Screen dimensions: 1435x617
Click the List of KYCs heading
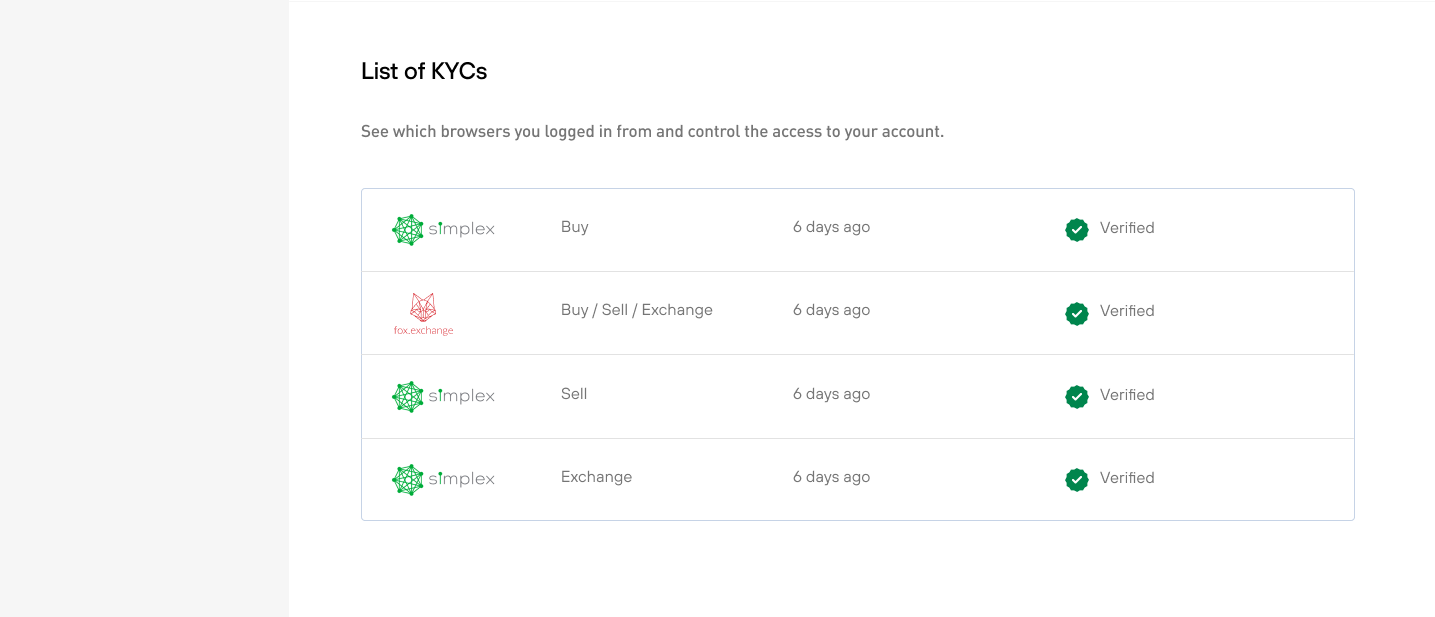[x=423, y=71]
